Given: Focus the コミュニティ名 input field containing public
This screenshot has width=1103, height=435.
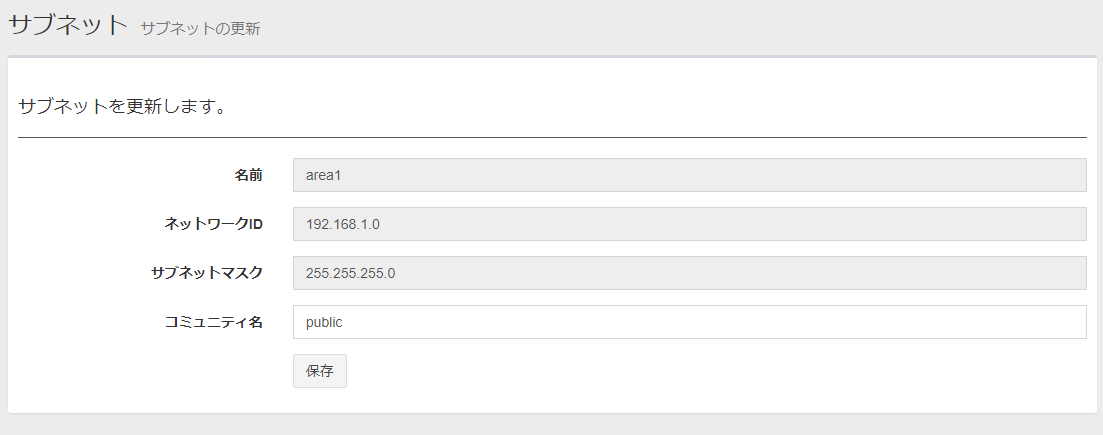Looking at the screenshot, I should click(689, 322).
